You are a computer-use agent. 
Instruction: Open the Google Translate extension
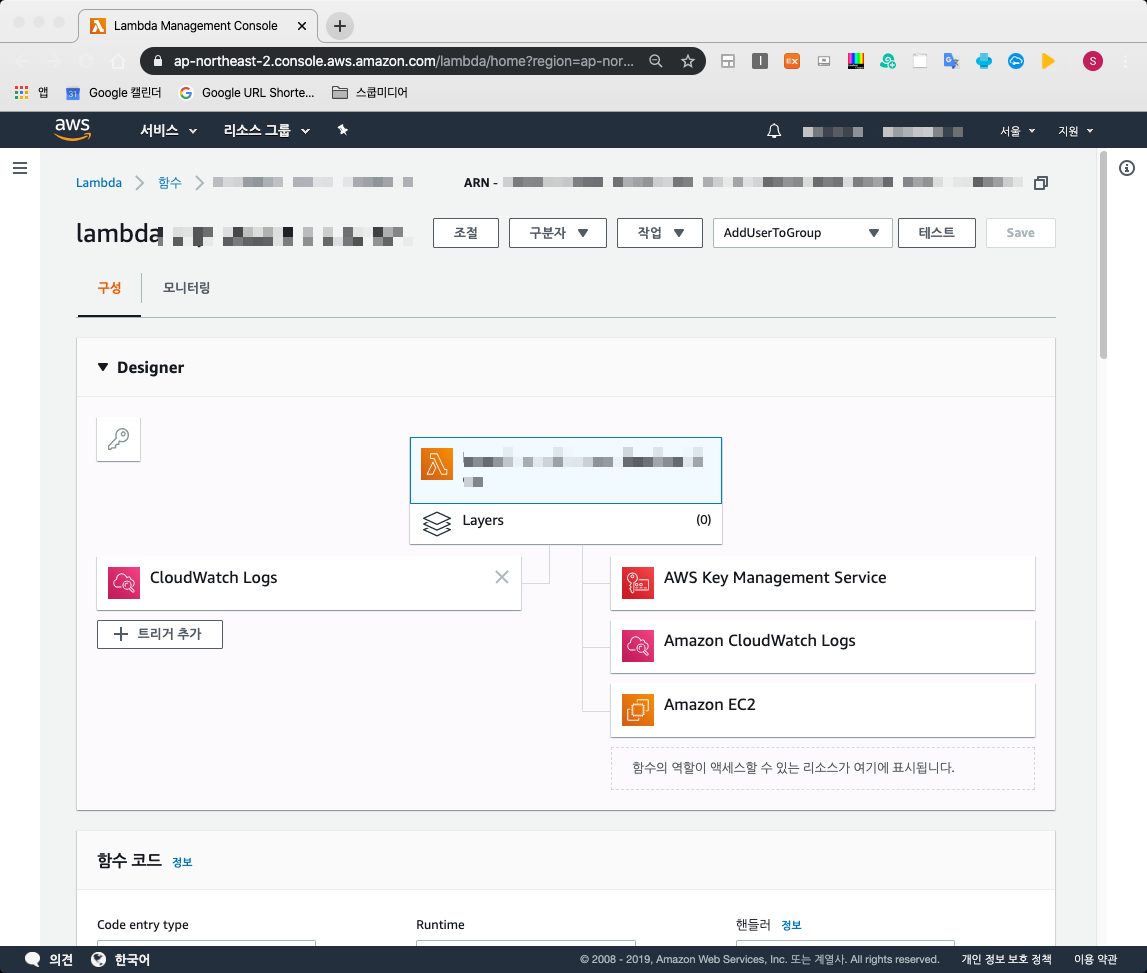pyautogui.click(x=951, y=61)
